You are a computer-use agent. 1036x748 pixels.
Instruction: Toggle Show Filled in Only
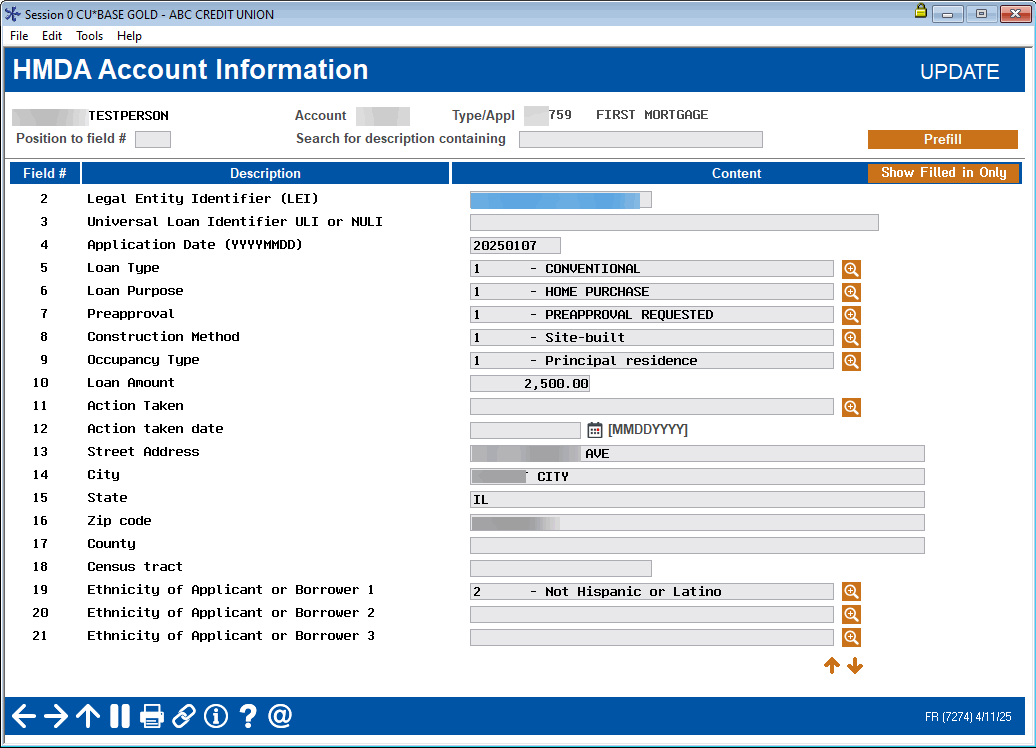942,172
